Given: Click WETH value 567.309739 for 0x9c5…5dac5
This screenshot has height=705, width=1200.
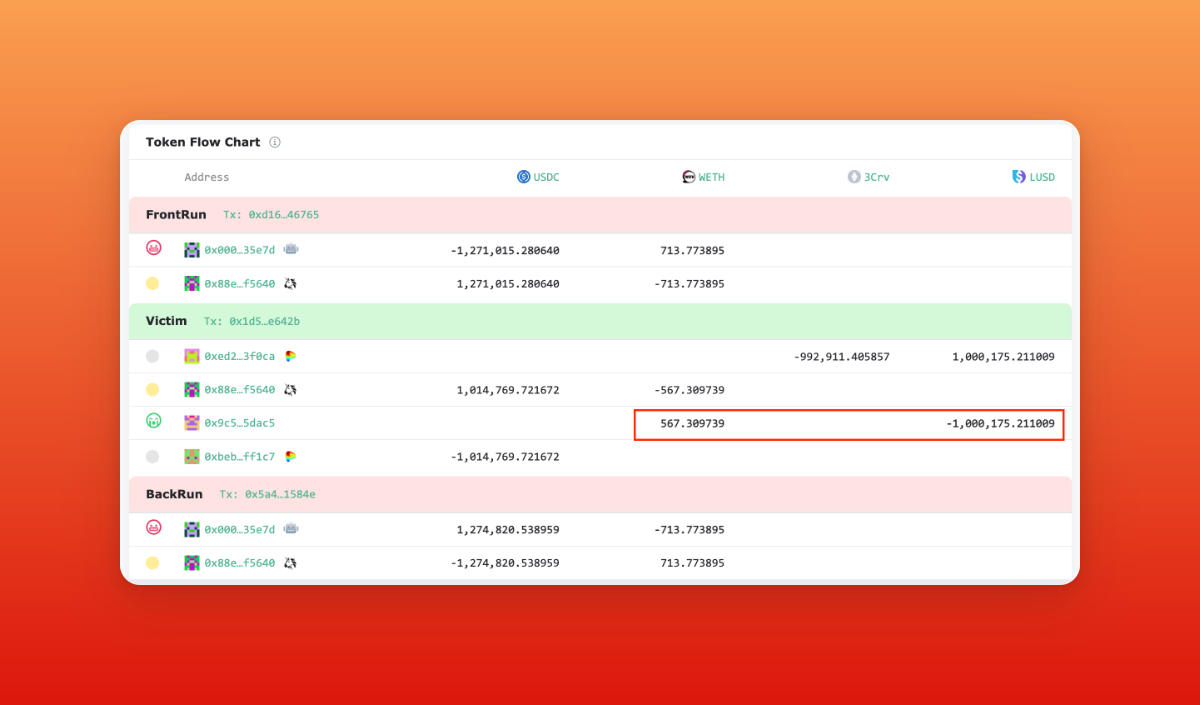Looking at the screenshot, I should tap(692, 424).
